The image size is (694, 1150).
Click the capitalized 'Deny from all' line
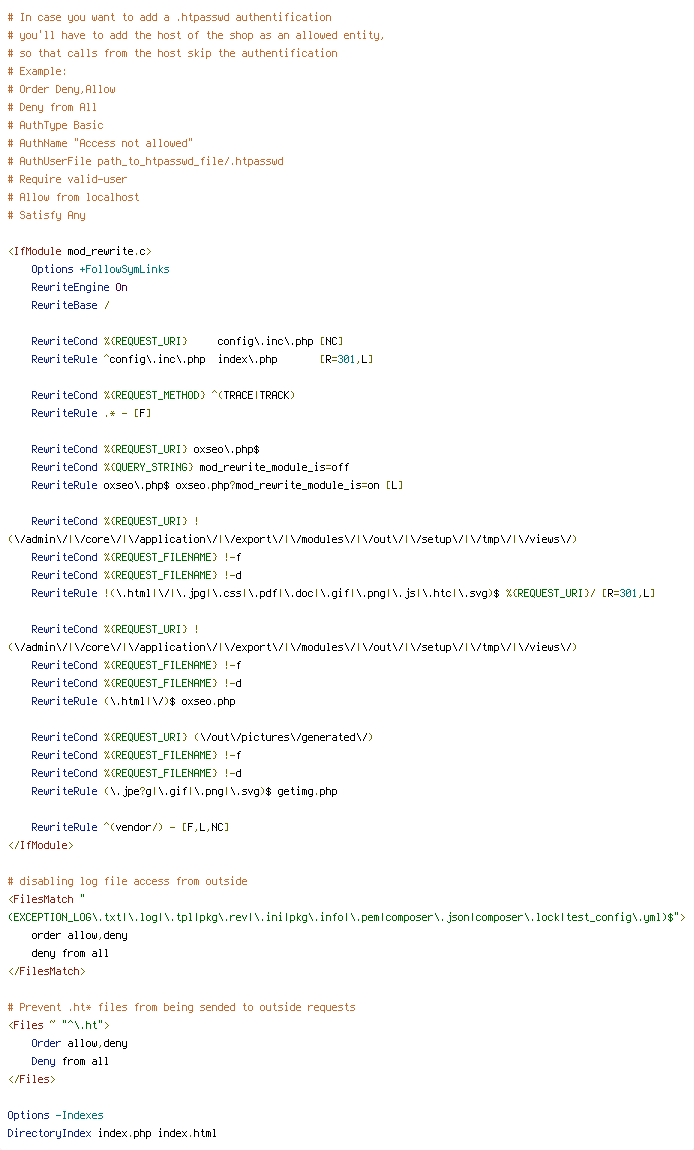[x=70, y=1061]
